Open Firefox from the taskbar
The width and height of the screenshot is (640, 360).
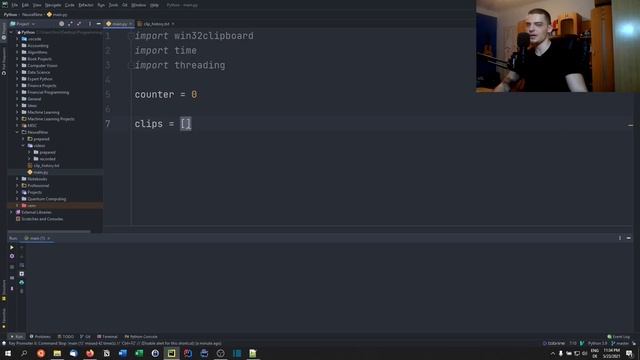[x=90, y=353]
